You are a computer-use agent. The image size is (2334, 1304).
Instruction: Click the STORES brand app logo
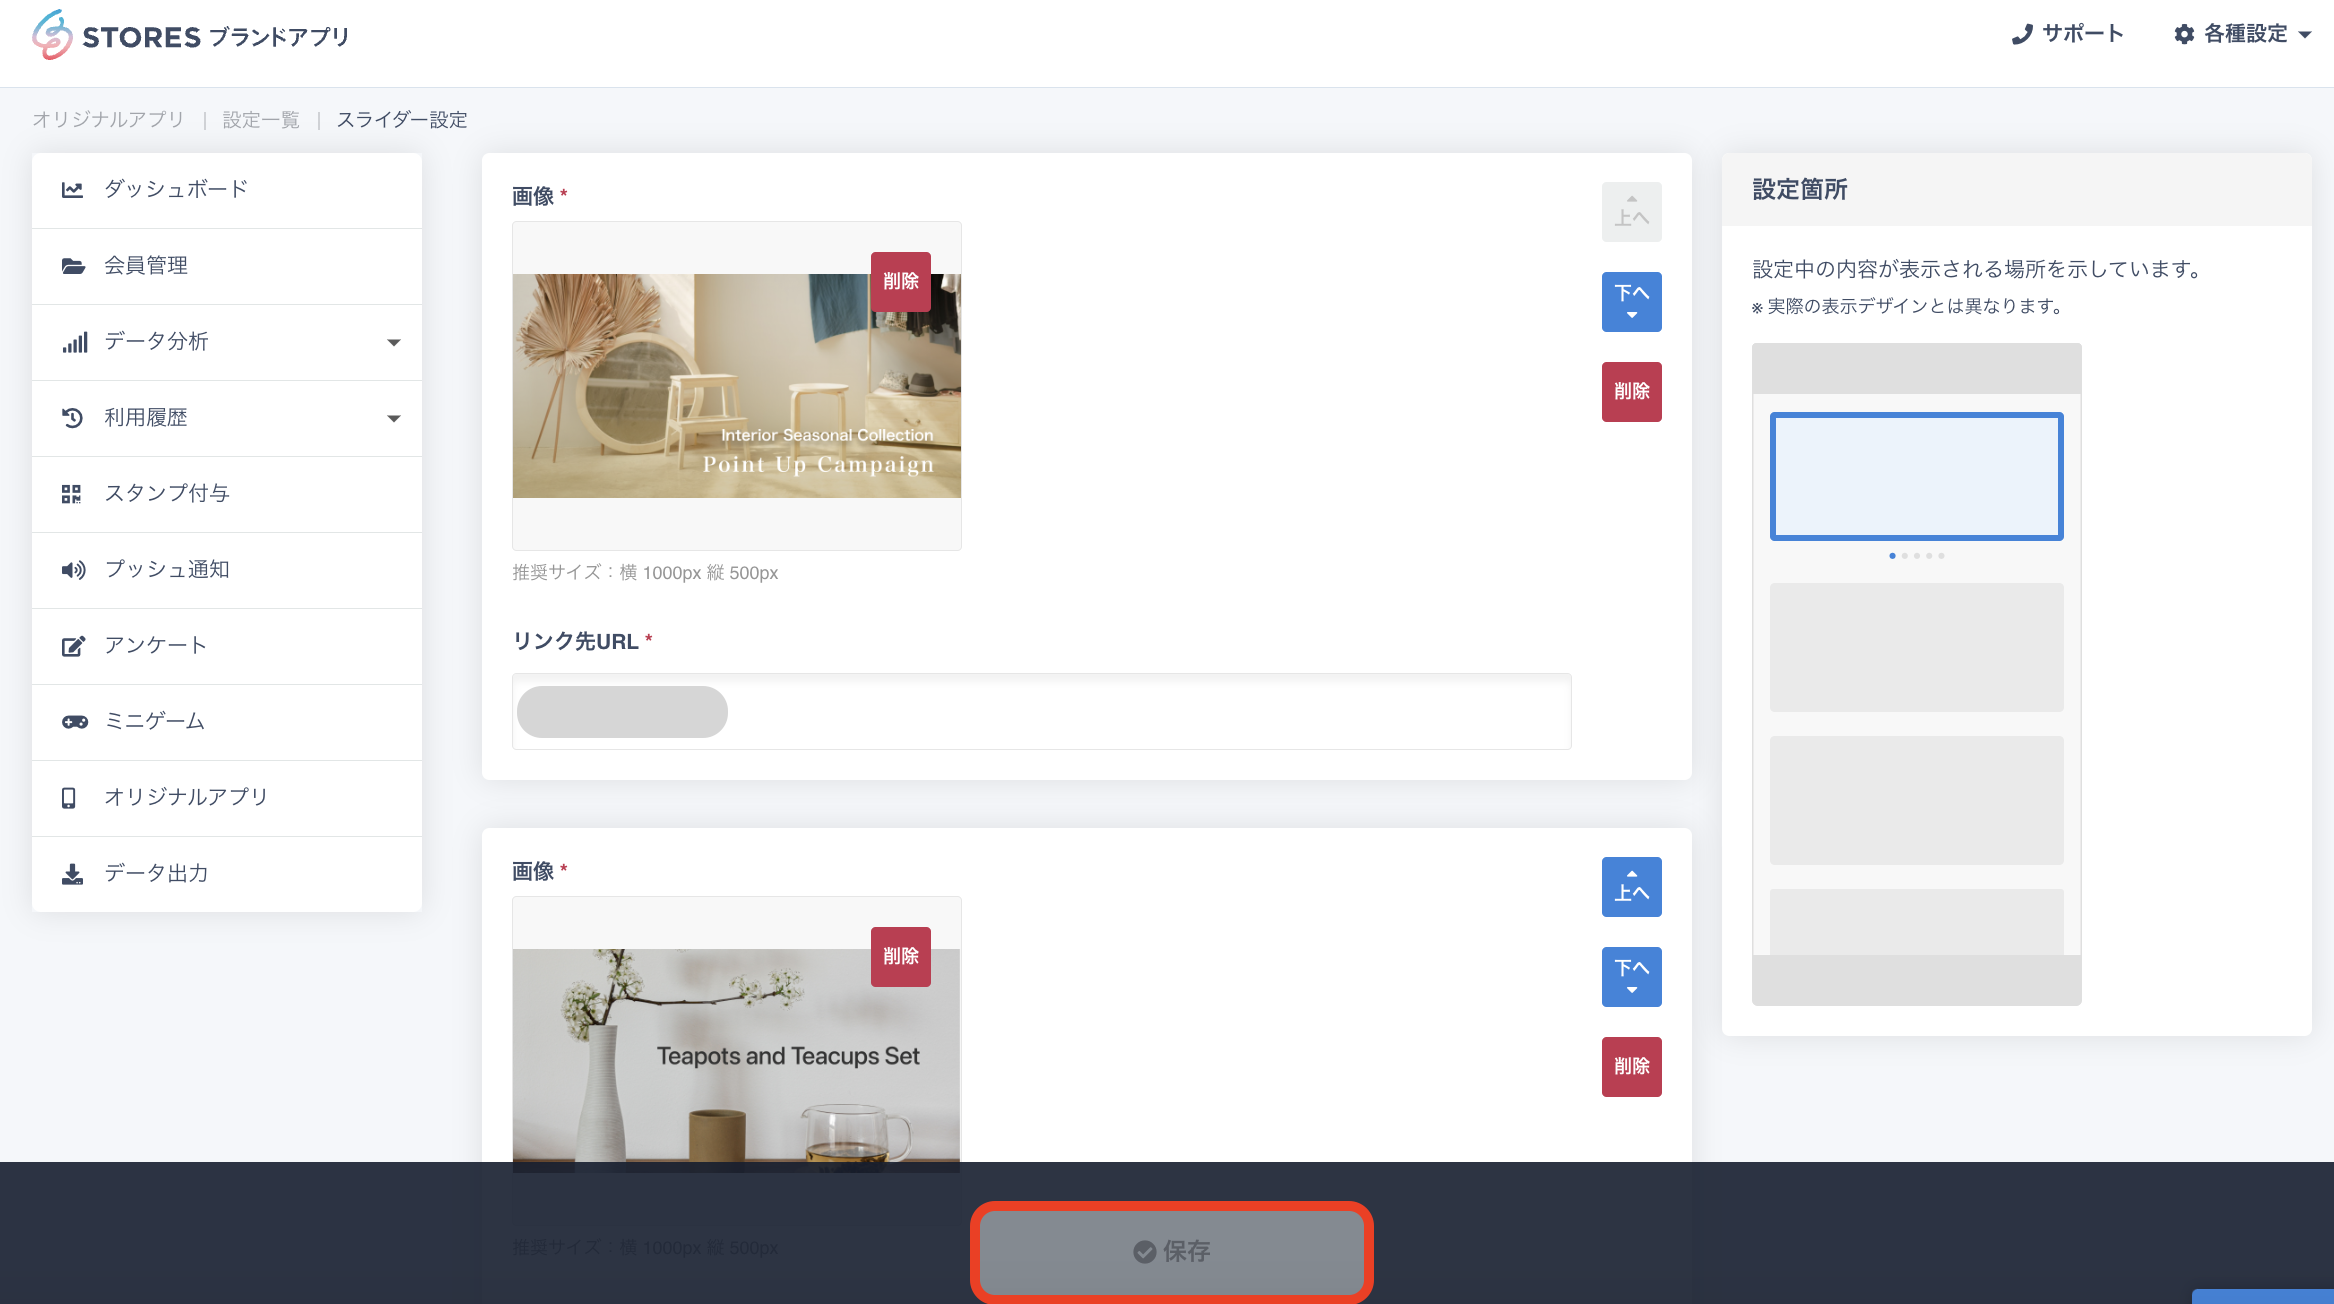tap(190, 36)
